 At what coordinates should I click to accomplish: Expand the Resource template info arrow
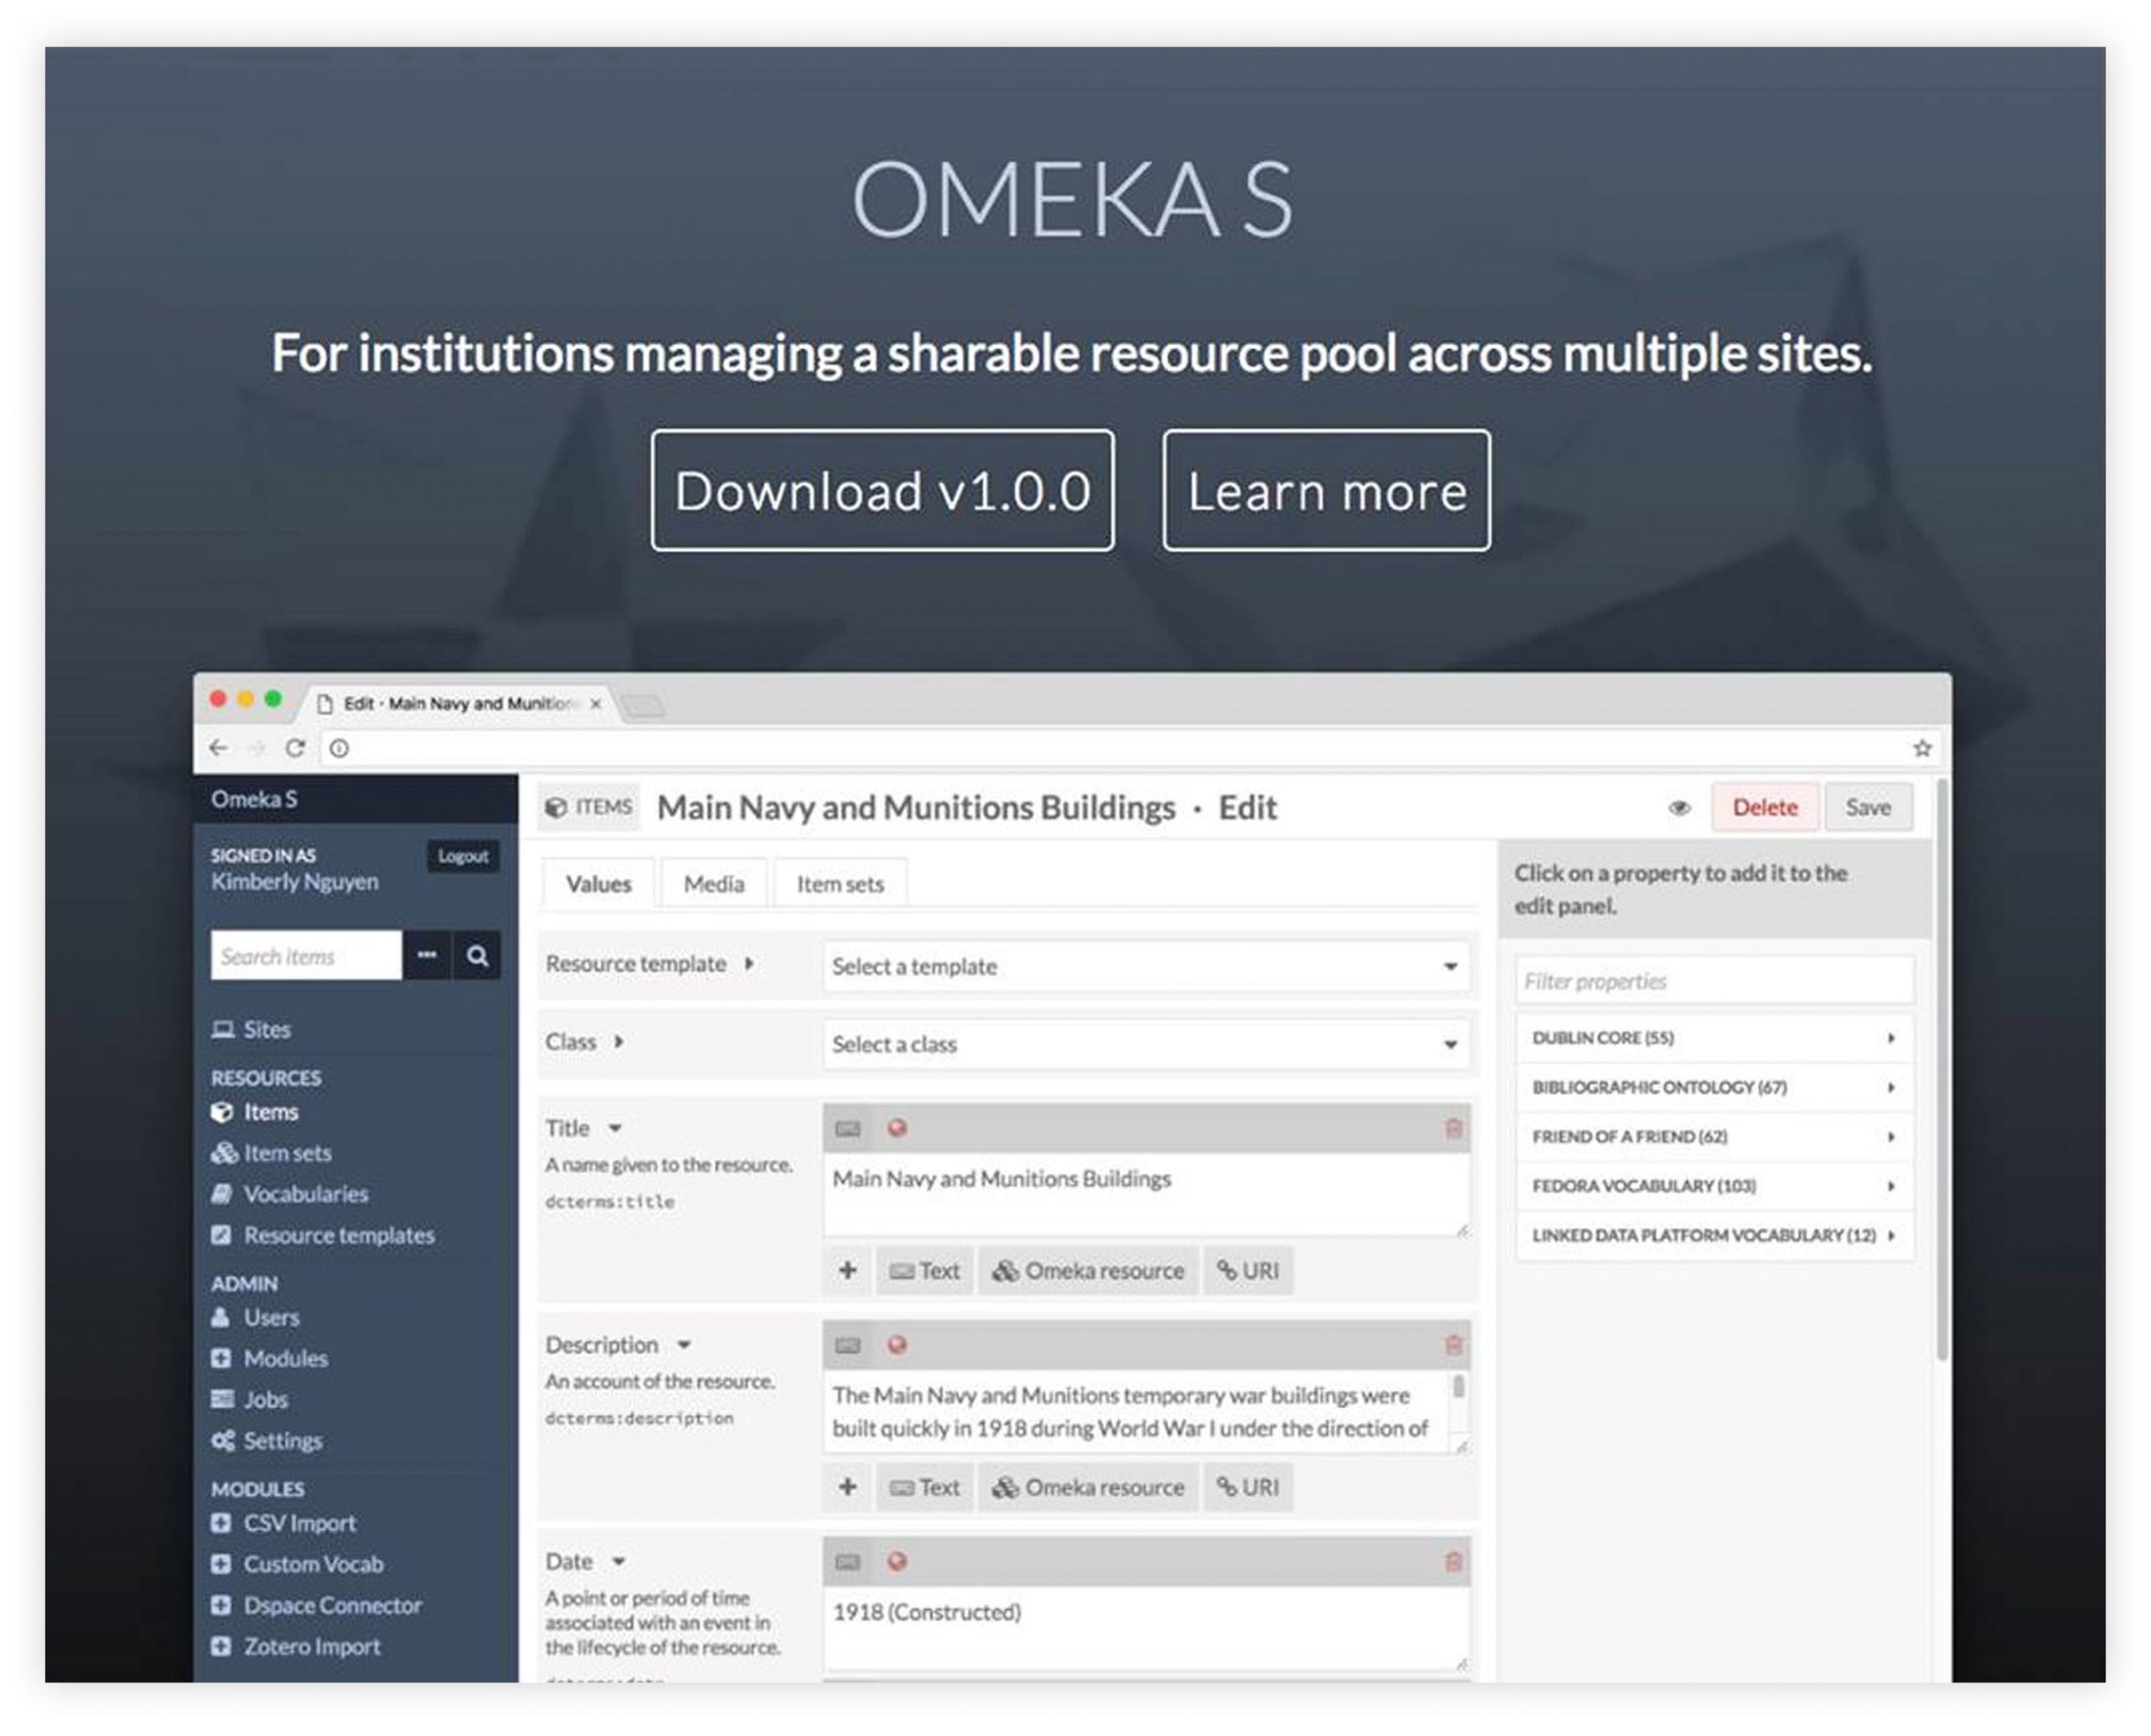(x=749, y=963)
